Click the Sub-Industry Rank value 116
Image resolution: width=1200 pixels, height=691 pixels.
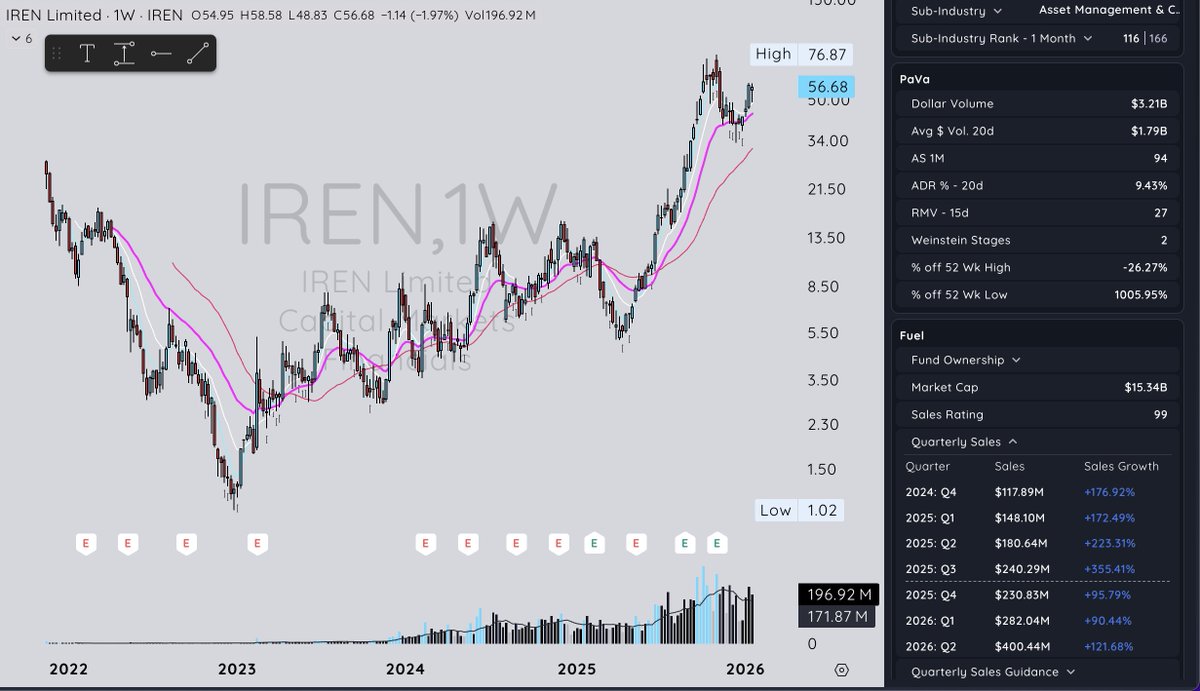point(1130,38)
